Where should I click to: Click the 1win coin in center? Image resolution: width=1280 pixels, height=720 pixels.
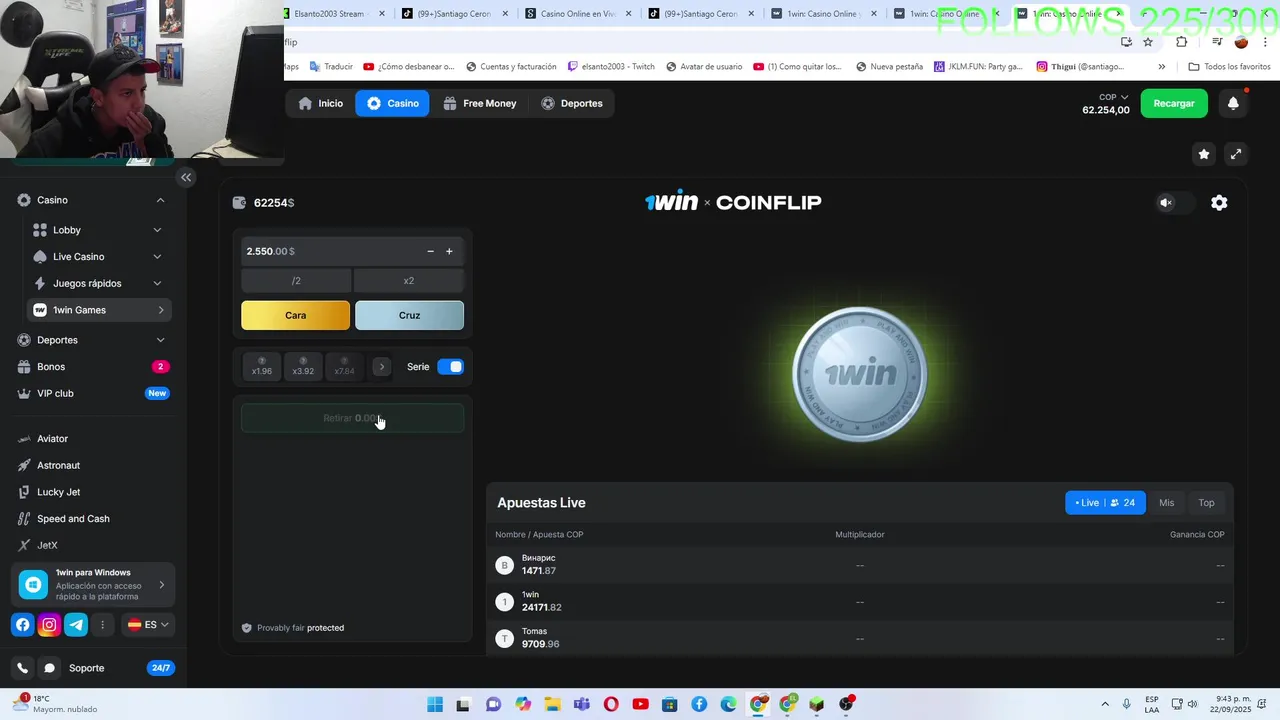pos(860,374)
